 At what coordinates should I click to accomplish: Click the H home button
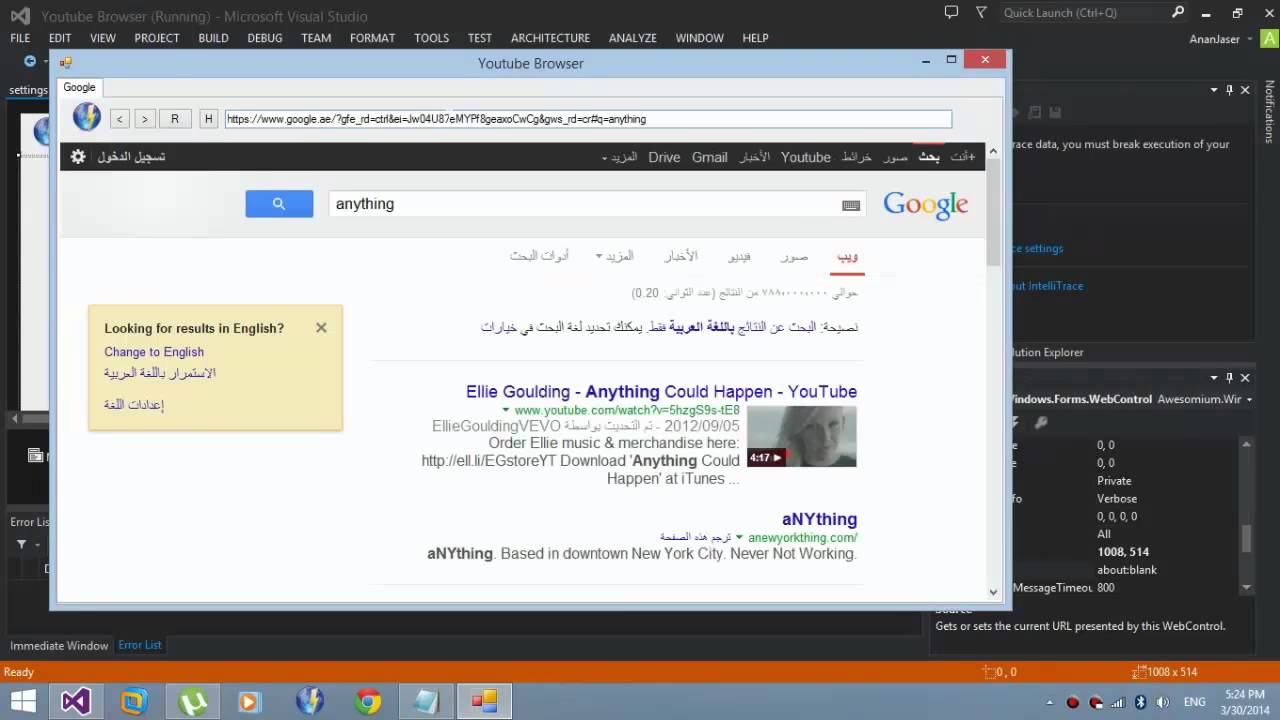(x=208, y=119)
